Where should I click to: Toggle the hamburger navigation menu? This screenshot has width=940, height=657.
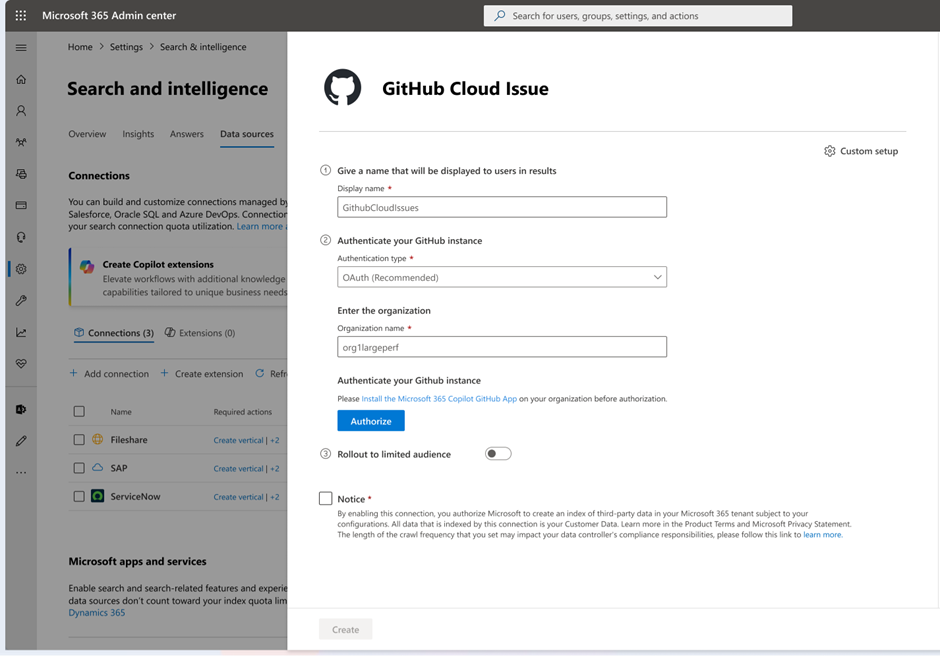coord(21,48)
